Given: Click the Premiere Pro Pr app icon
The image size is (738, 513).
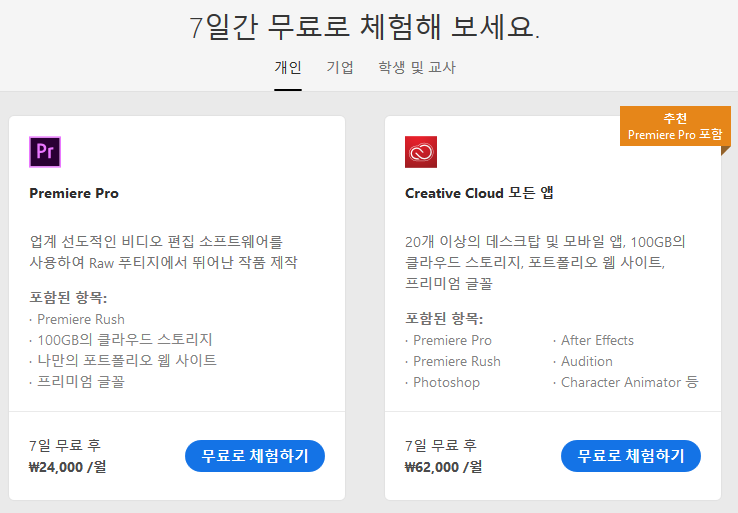Looking at the screenshot, I should click(45, 152).
